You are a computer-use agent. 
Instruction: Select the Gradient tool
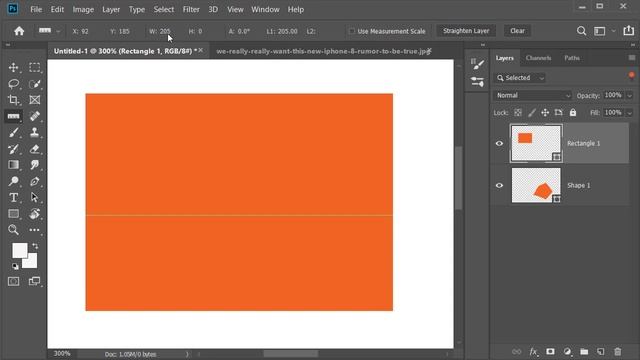13,165
